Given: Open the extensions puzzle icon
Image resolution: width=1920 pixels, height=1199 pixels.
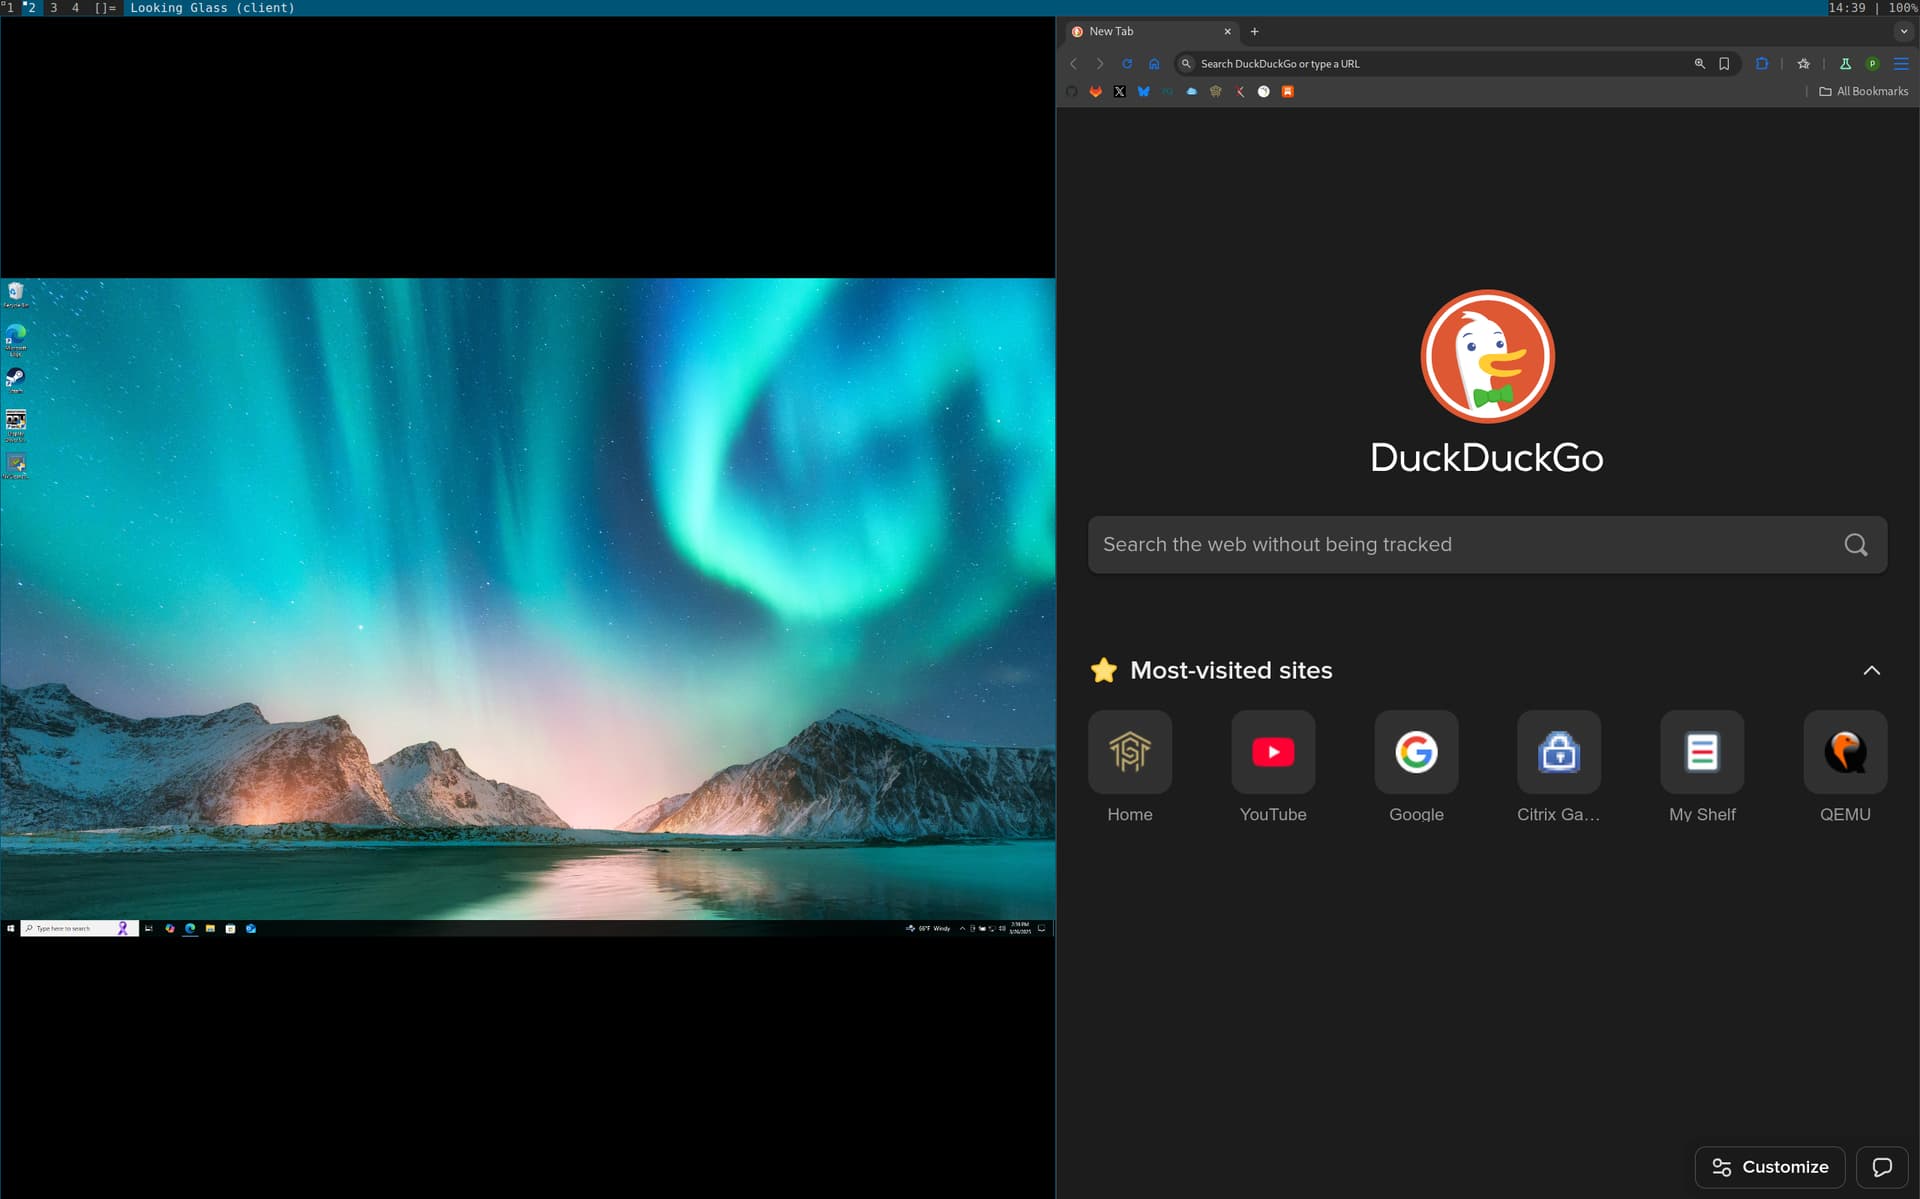Looking at the screenshot, I should click(1762, 63).
